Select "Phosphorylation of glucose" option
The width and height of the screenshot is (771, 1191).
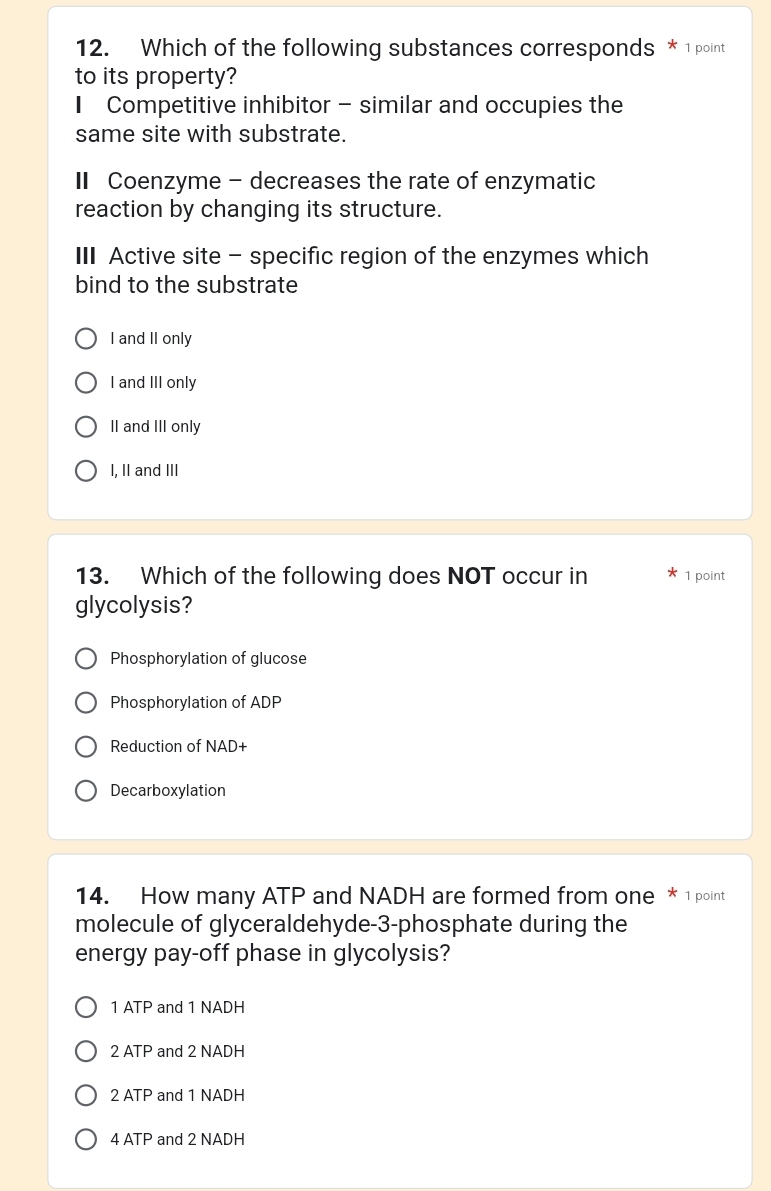coord(86,658)
